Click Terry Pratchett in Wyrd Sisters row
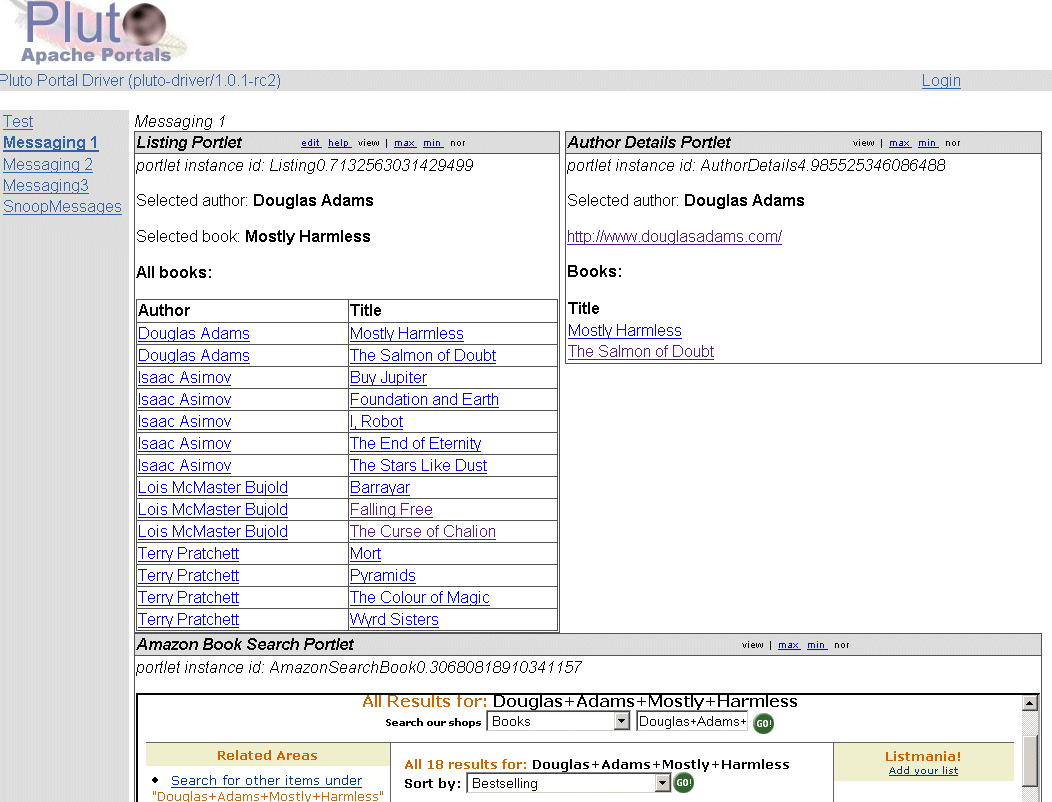 click(x=189, y=619)
